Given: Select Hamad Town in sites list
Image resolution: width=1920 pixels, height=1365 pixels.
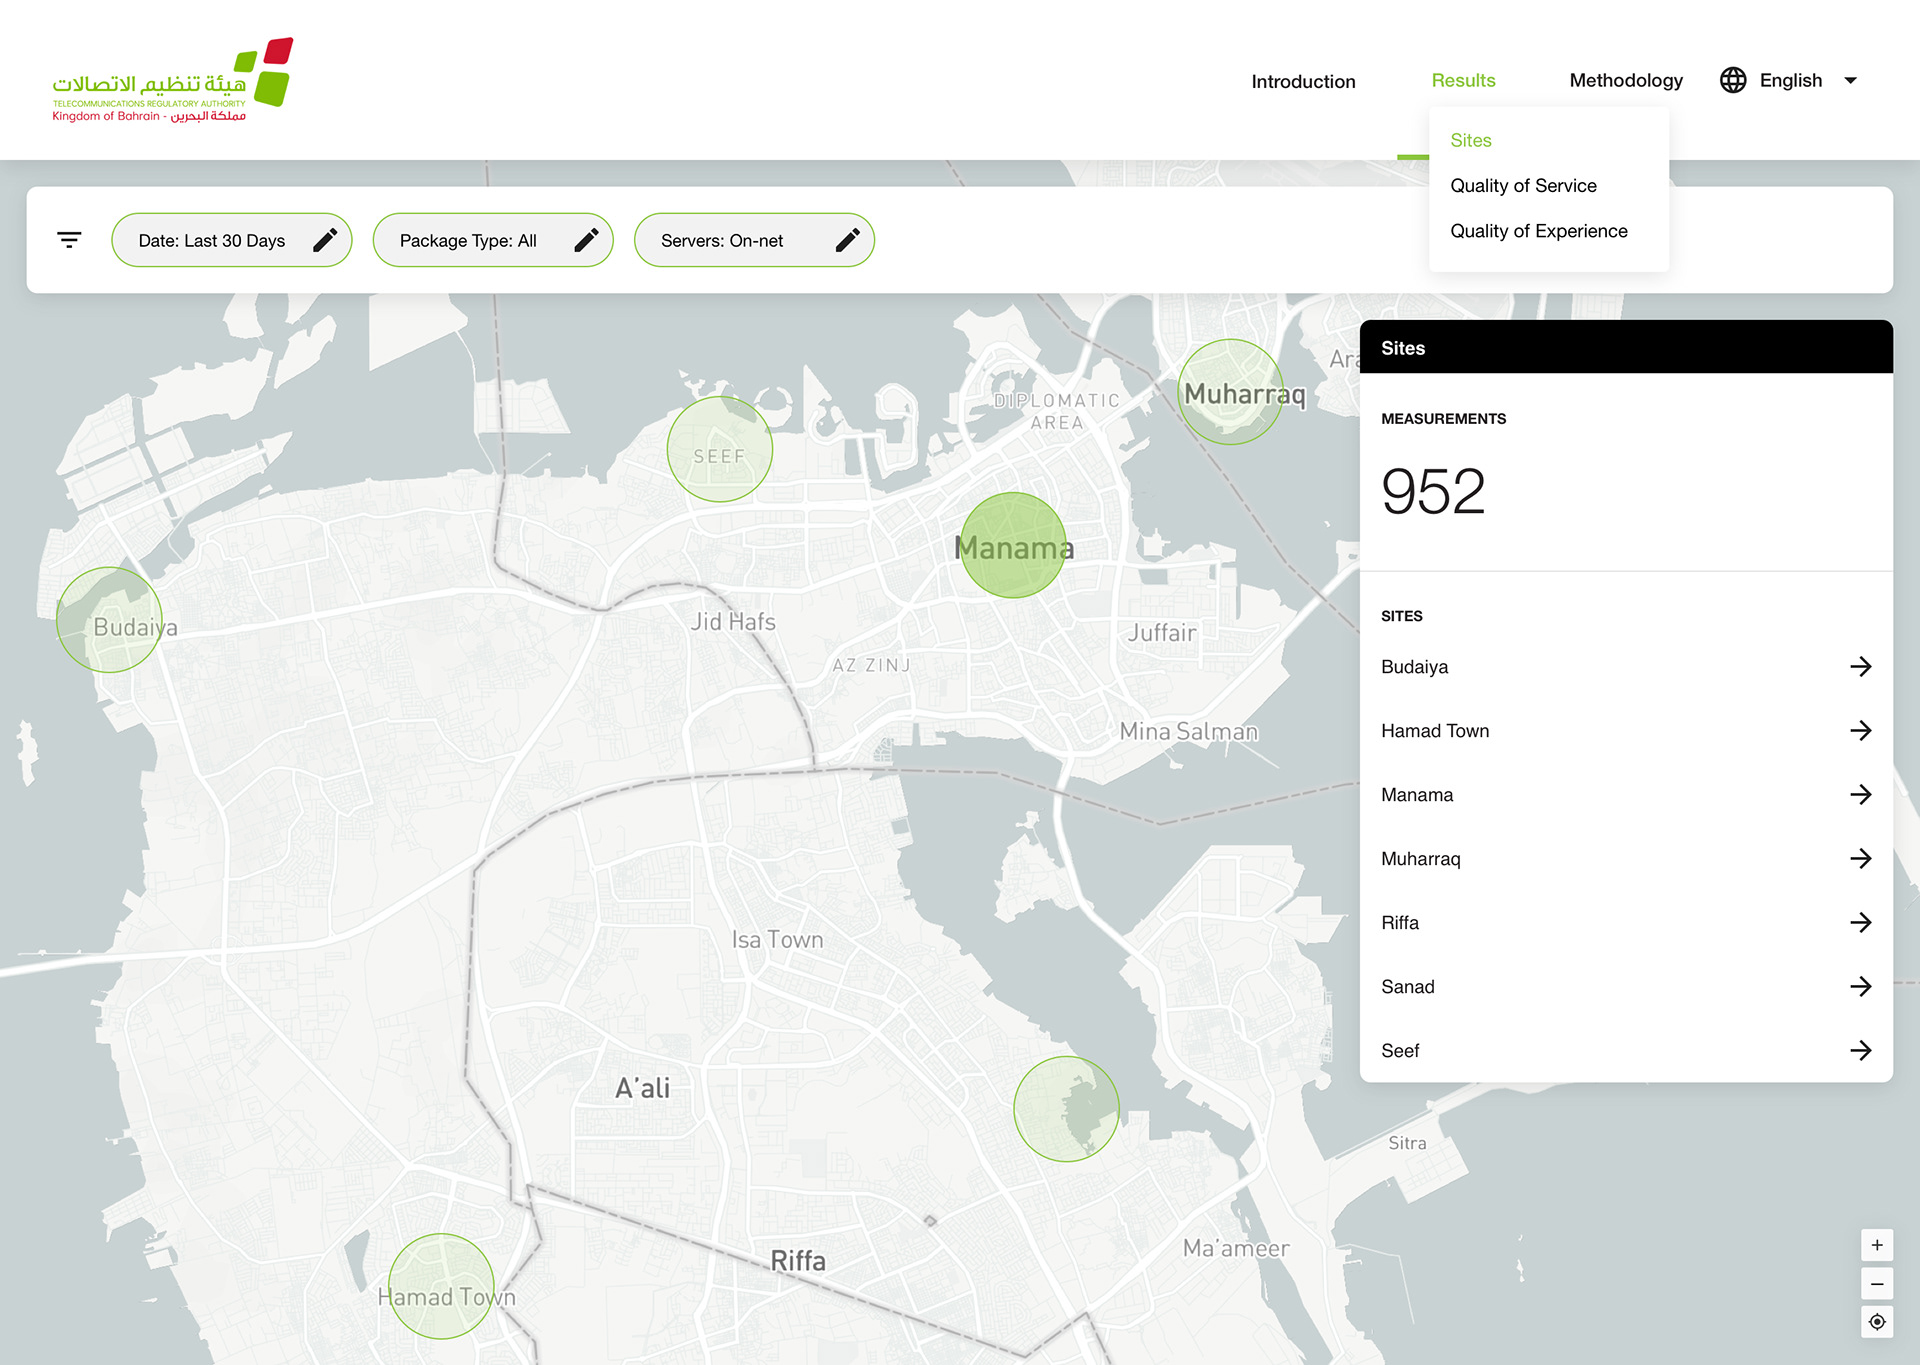Looking at the screenshot, I should pyautogui.click(x=1435, y=731).
